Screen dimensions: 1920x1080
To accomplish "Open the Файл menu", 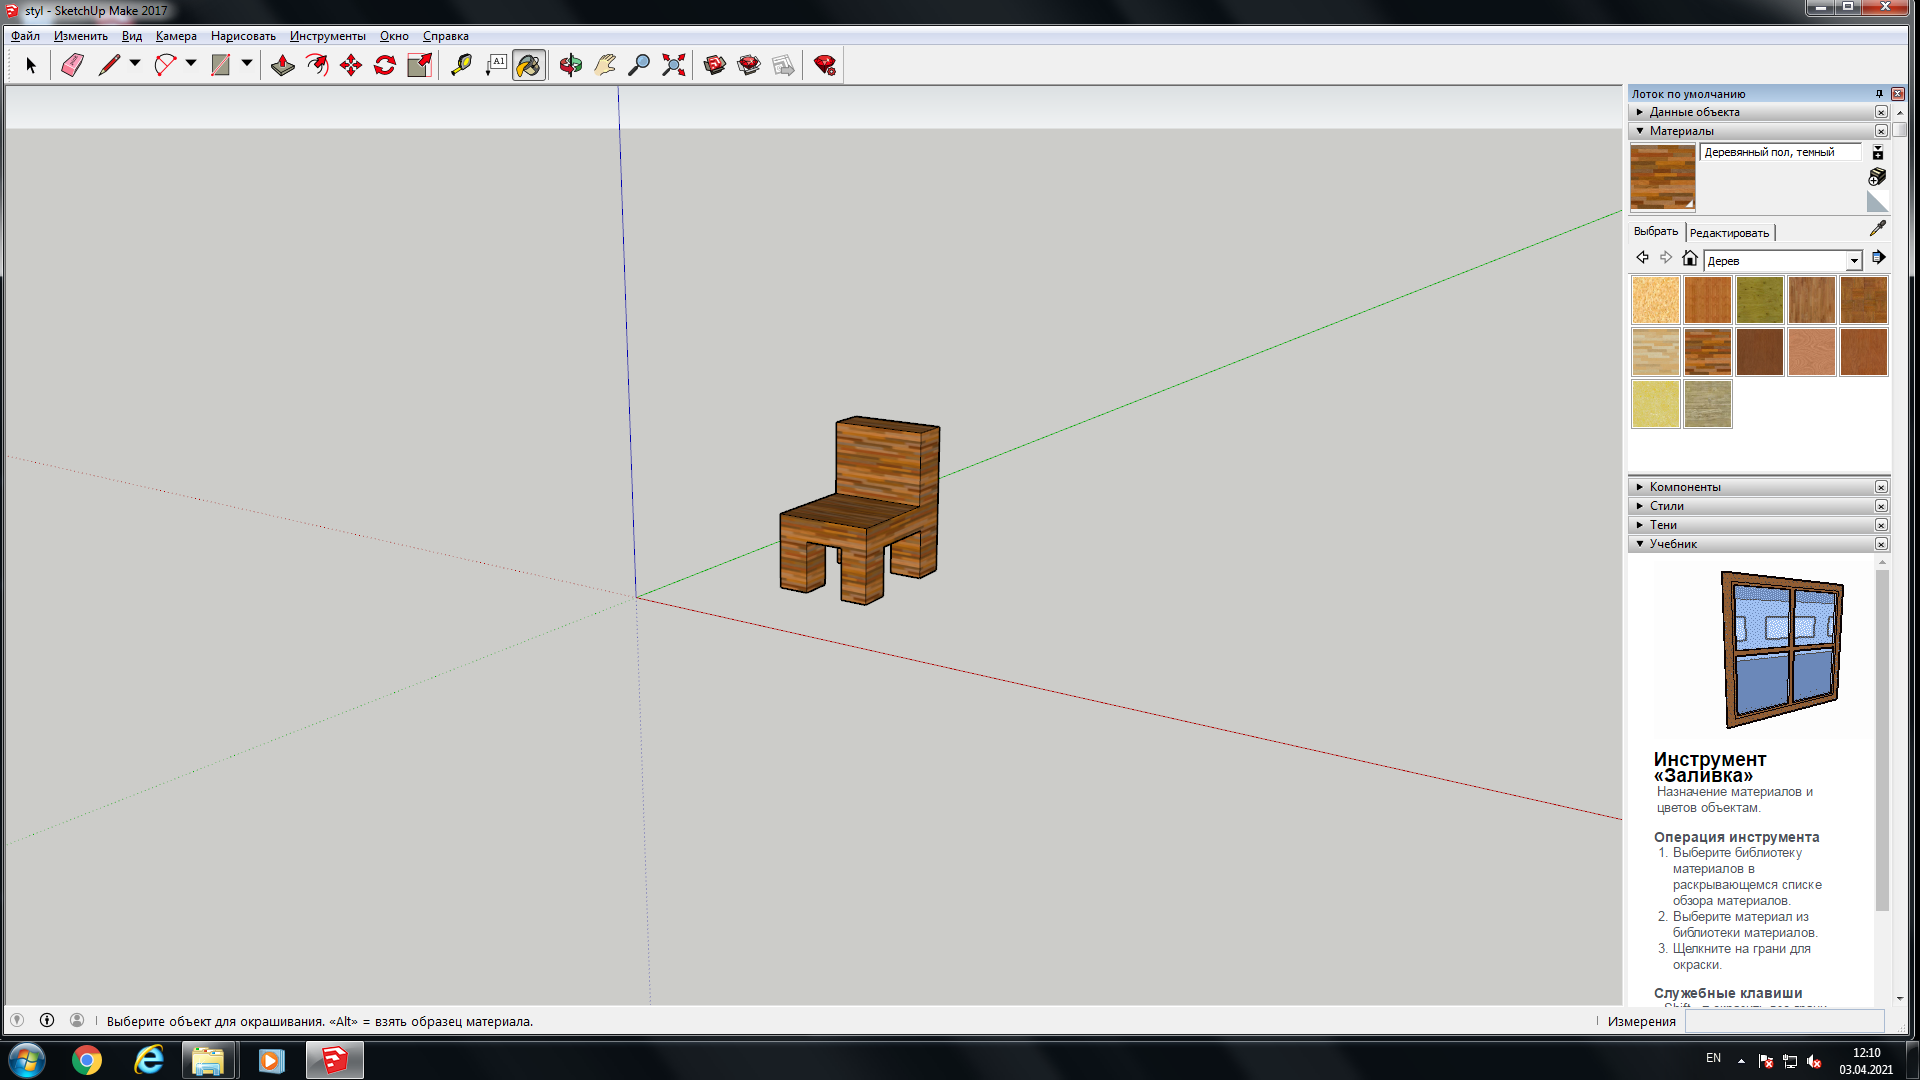I will tap(25, 36).
